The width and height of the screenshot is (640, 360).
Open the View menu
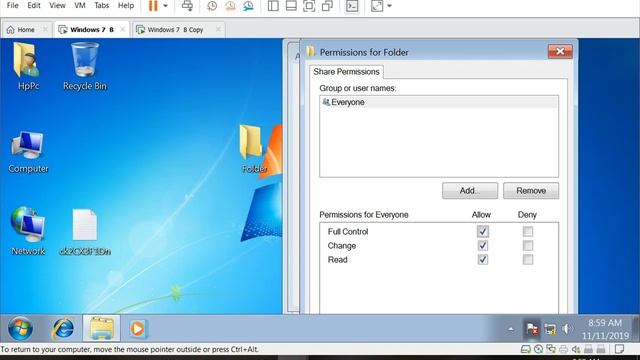pyautogui.click(x=57, y=5)
